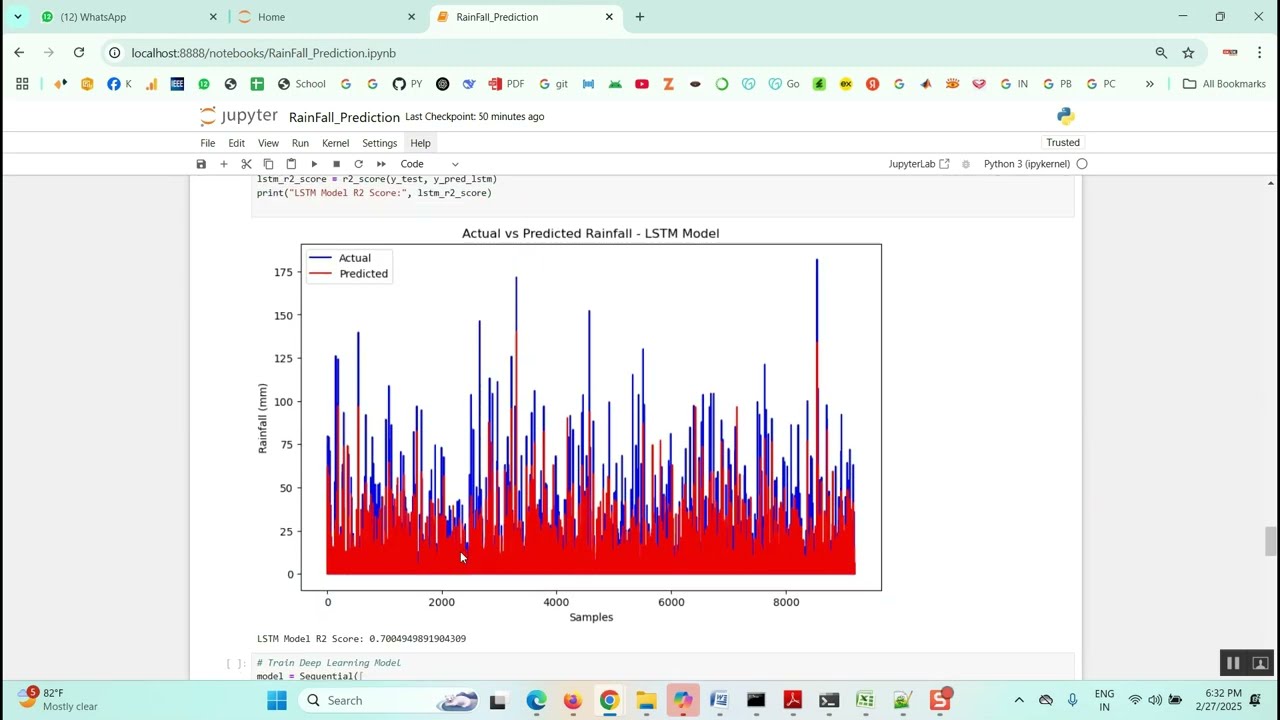1280x720 pixels.
Task: Zoom the page with the magnifier icon
Action: point(1161,53)
